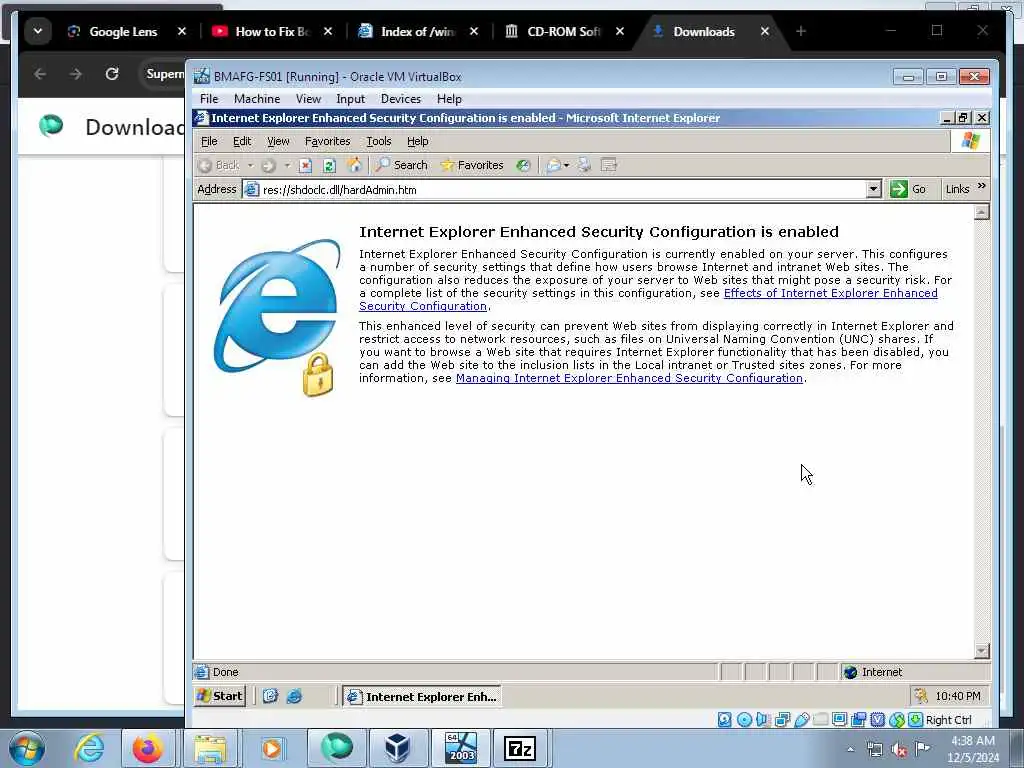The height and width of the screenshot is (768, 1024).
Task: Open the Favorites toolbar button
Action: click(x=472, y=165)
